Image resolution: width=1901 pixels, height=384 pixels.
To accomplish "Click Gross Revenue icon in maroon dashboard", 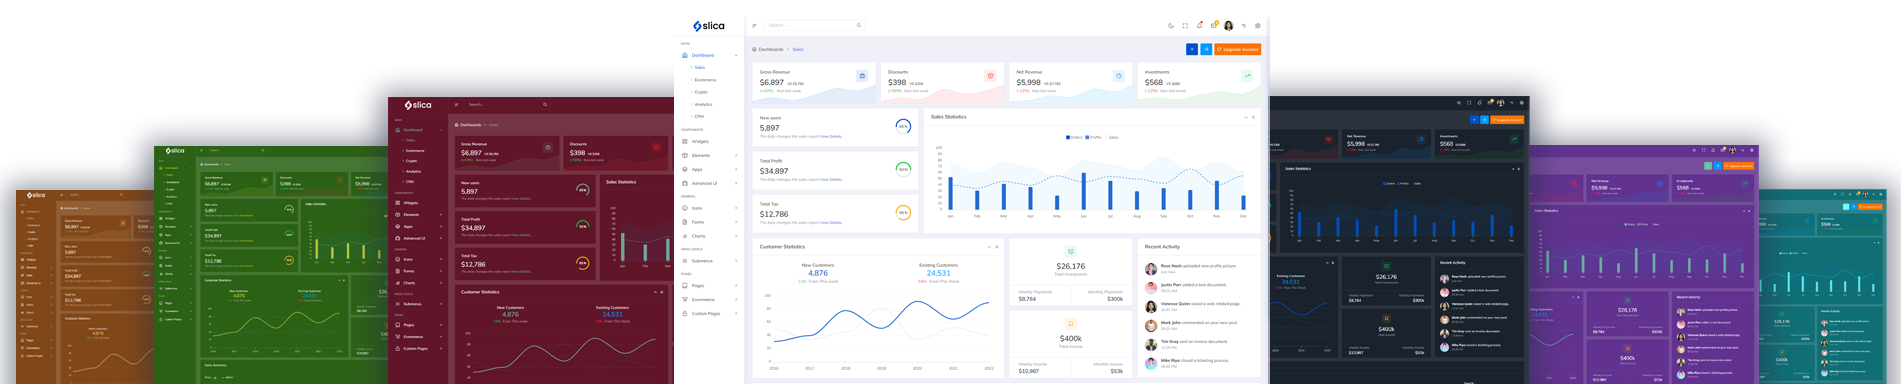I will [547, 147].
